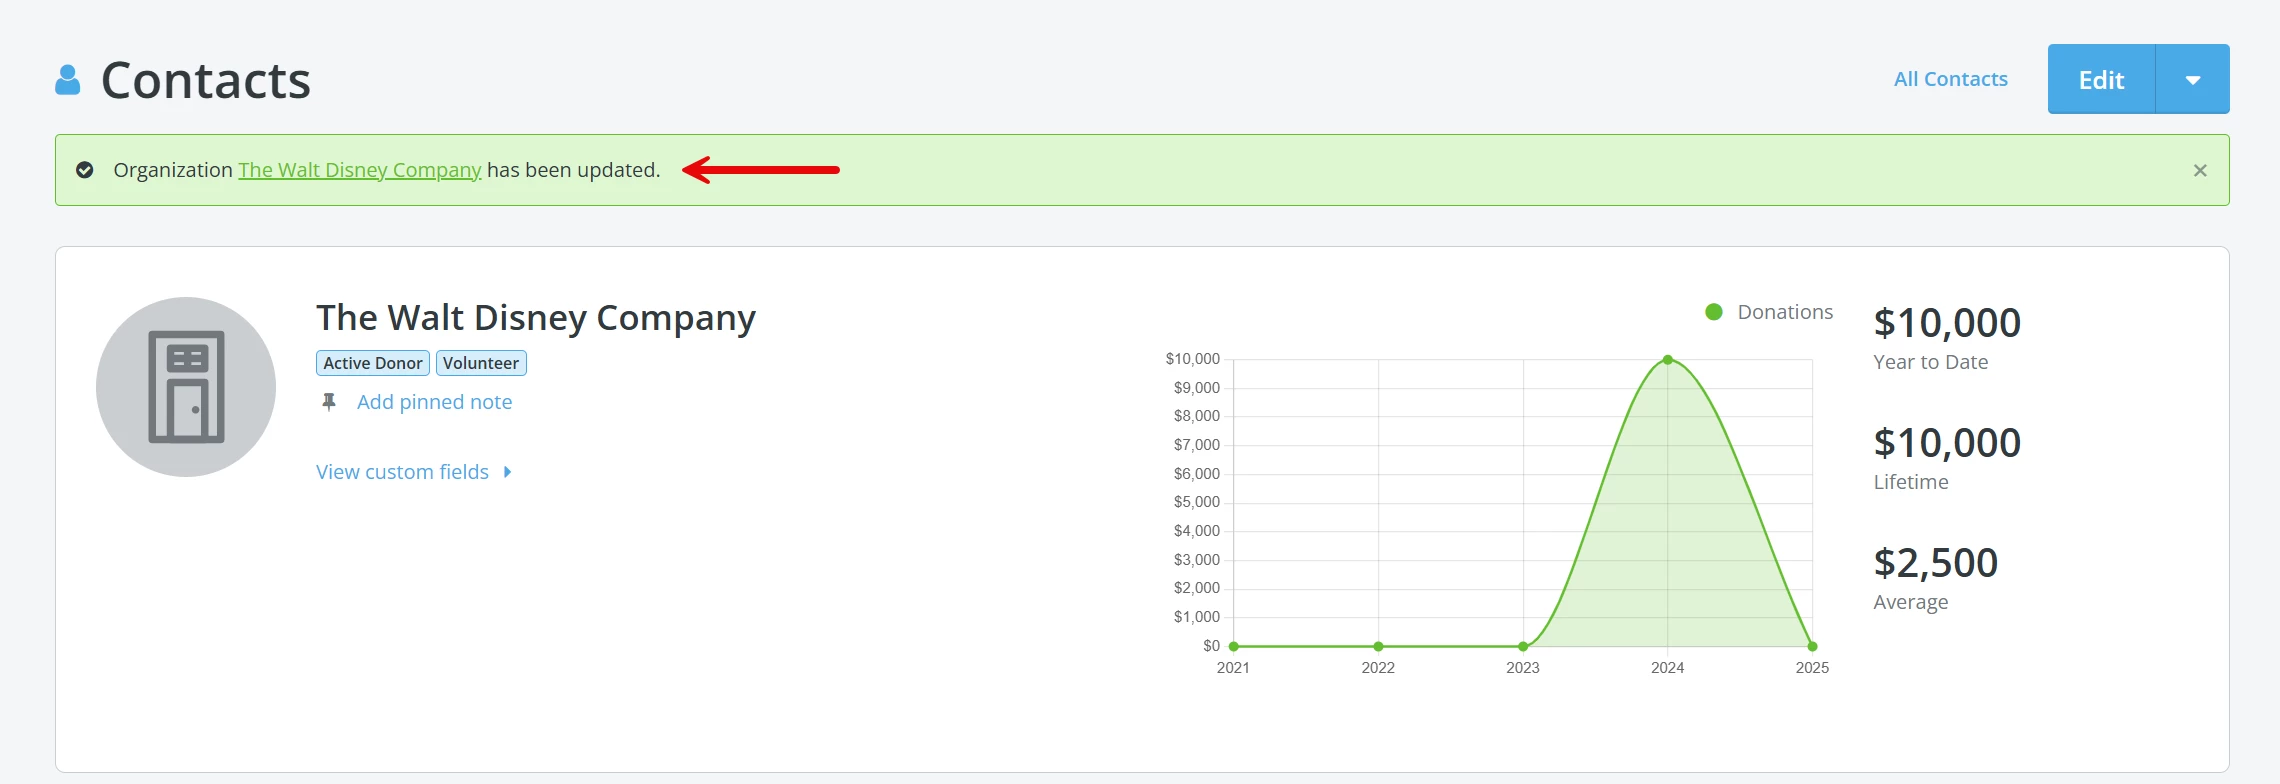Click the 2021 data point on chart

pyautogui.click(x=1234, y=646)
